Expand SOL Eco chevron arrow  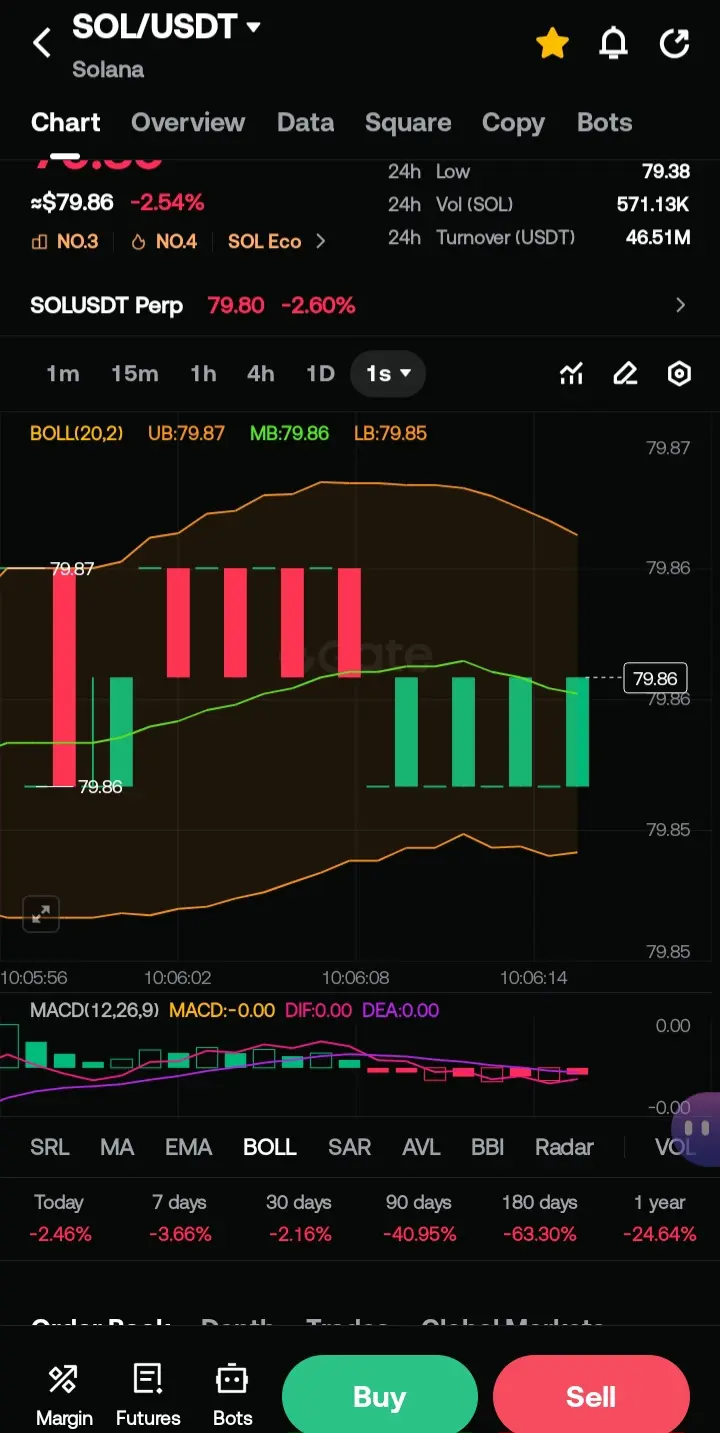point(320,241)
